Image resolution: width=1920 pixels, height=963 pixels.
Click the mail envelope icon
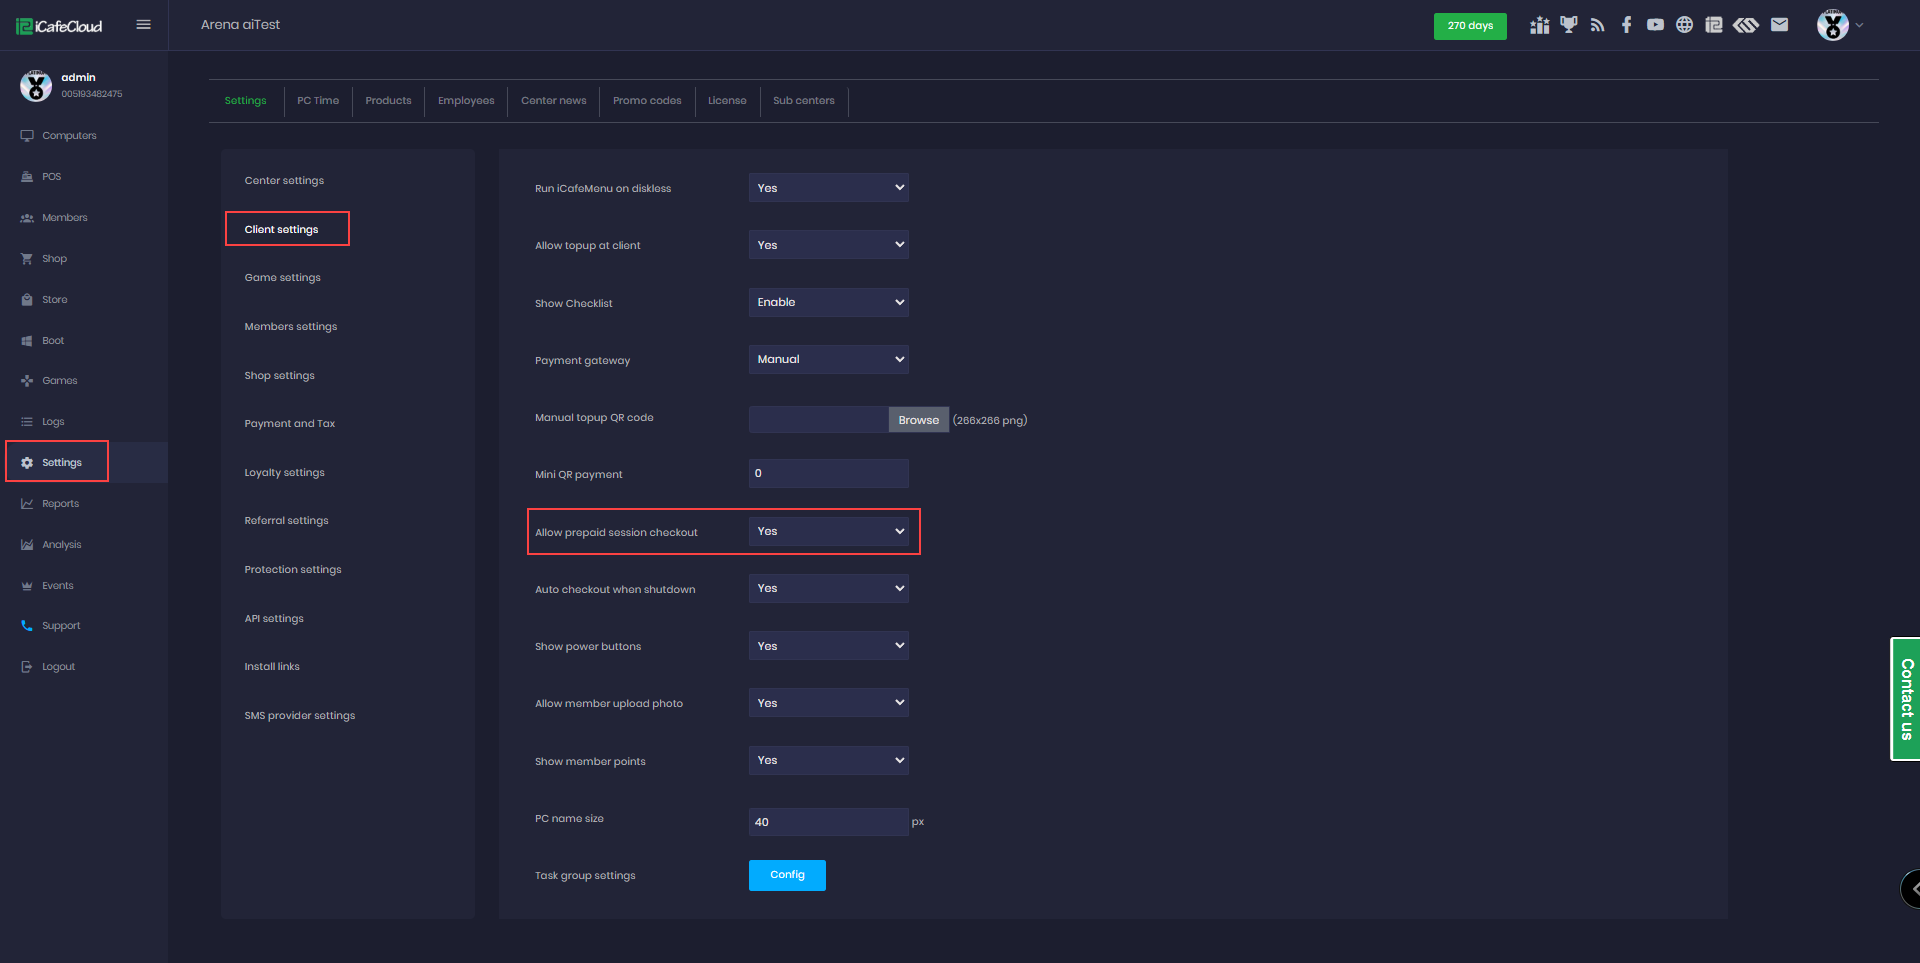coord(1779,25)
